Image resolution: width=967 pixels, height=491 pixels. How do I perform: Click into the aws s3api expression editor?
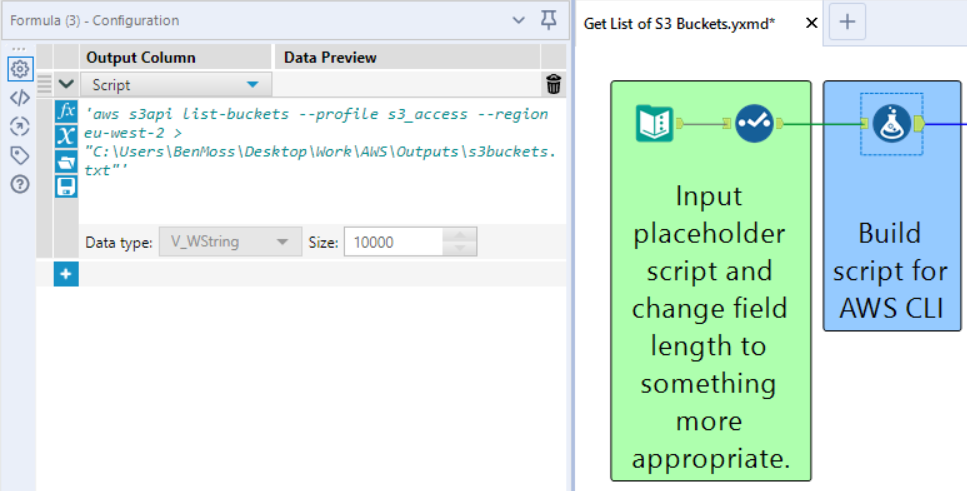click(322, 160)
